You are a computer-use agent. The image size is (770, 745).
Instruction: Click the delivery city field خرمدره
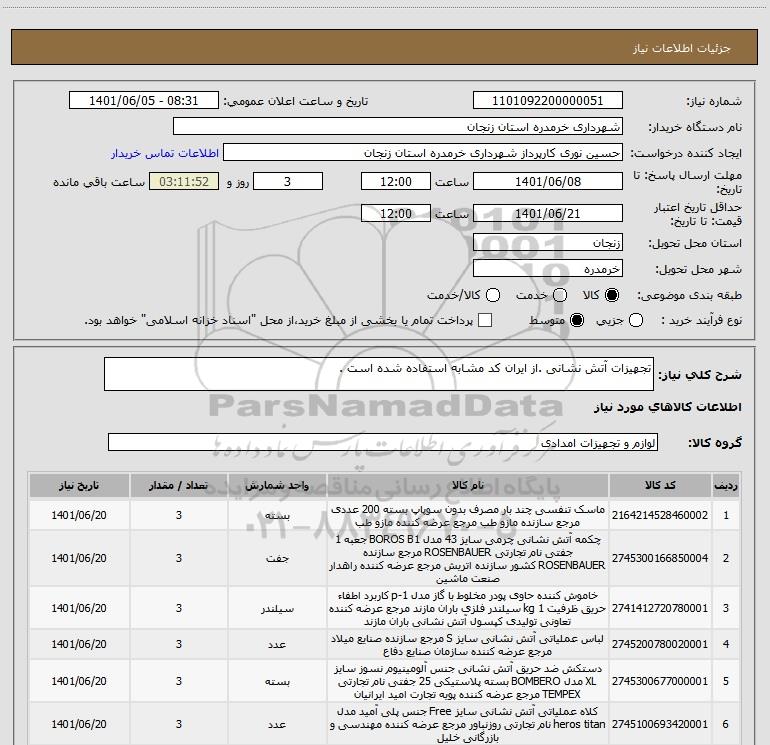click(548, 269)
